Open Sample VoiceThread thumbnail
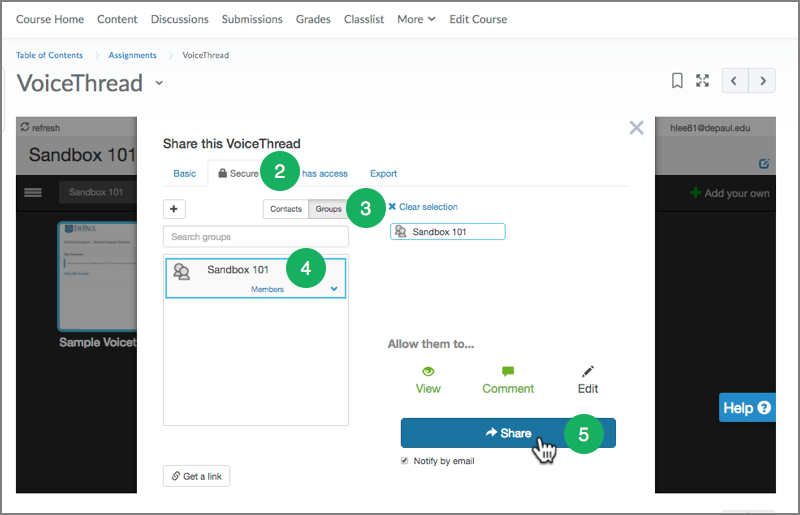Viewport: 800px width, 515px height. tap(97, 277)
